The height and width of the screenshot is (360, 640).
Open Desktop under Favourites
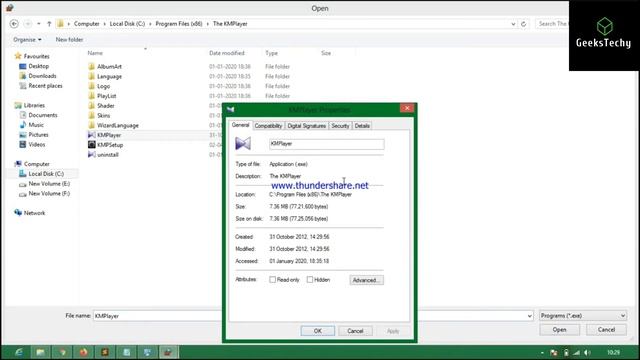38,66
